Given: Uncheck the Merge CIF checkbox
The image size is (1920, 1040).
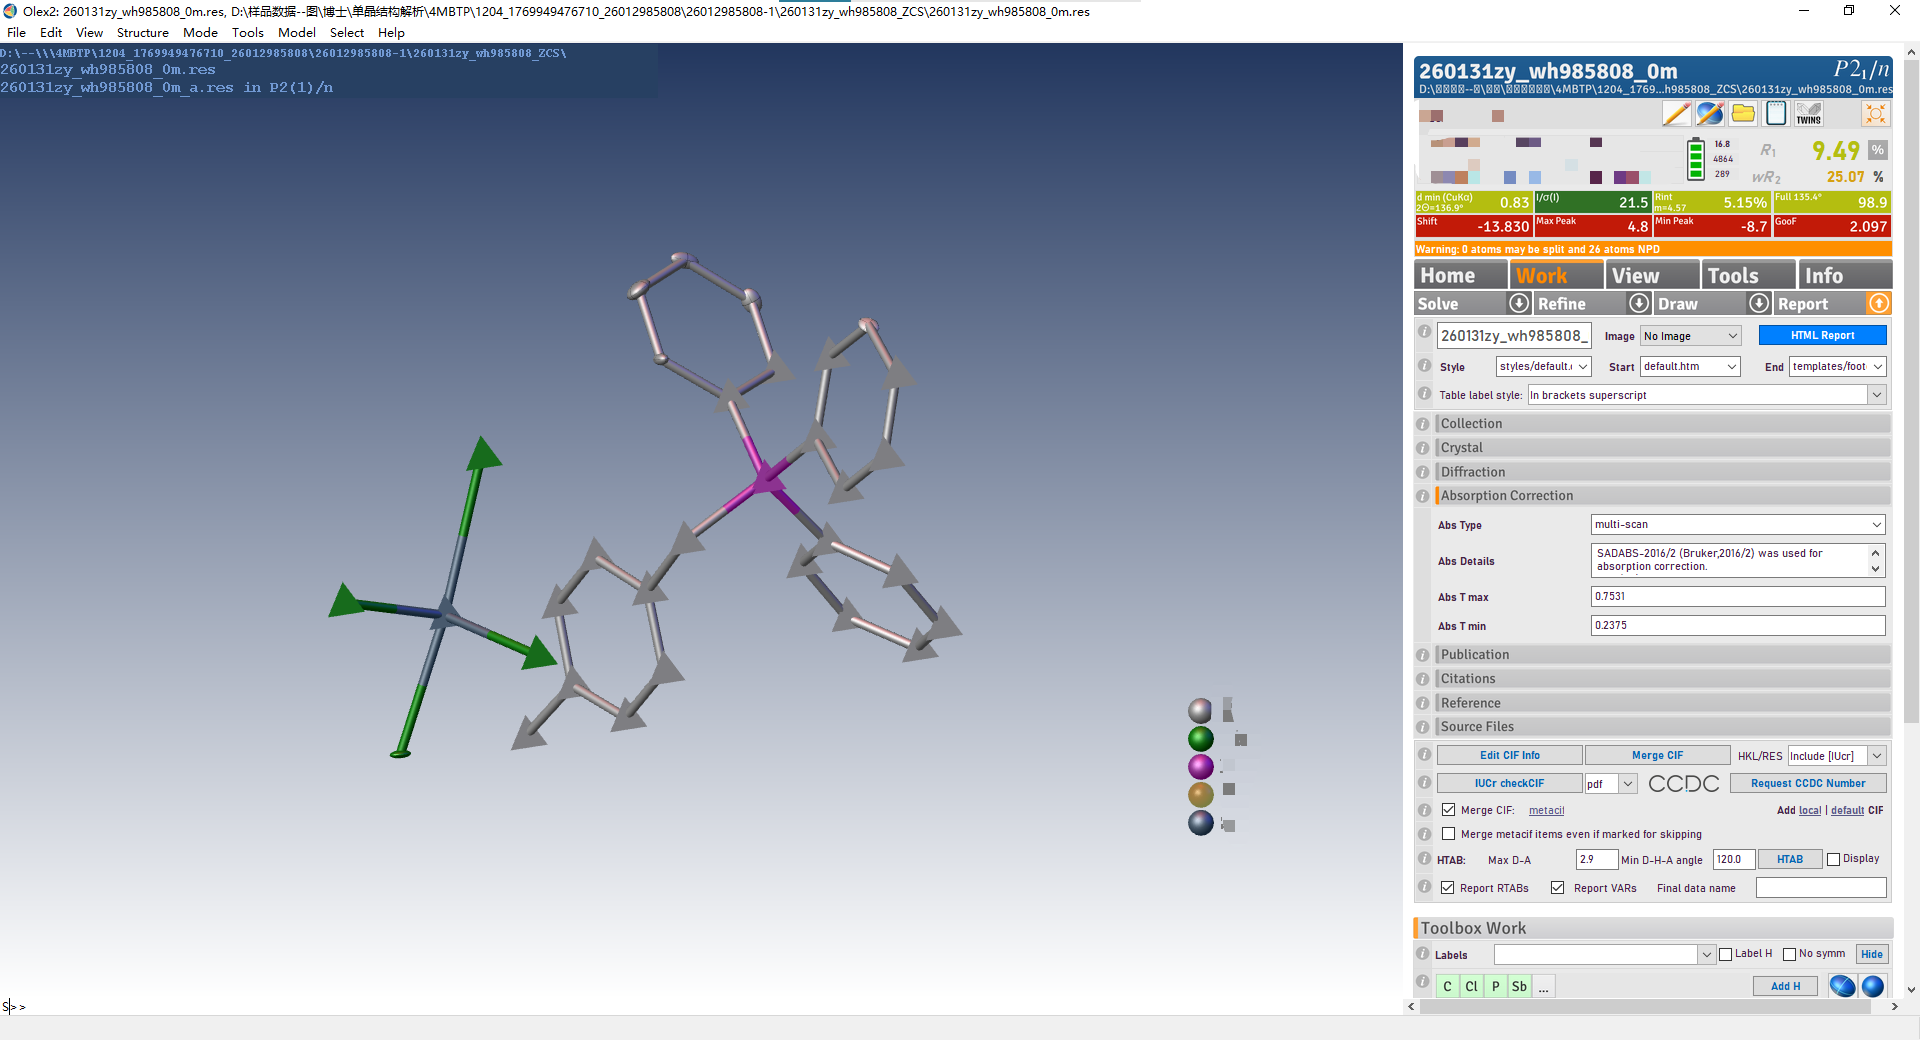Looking at the screenshot, I should tap(1448, 810).
